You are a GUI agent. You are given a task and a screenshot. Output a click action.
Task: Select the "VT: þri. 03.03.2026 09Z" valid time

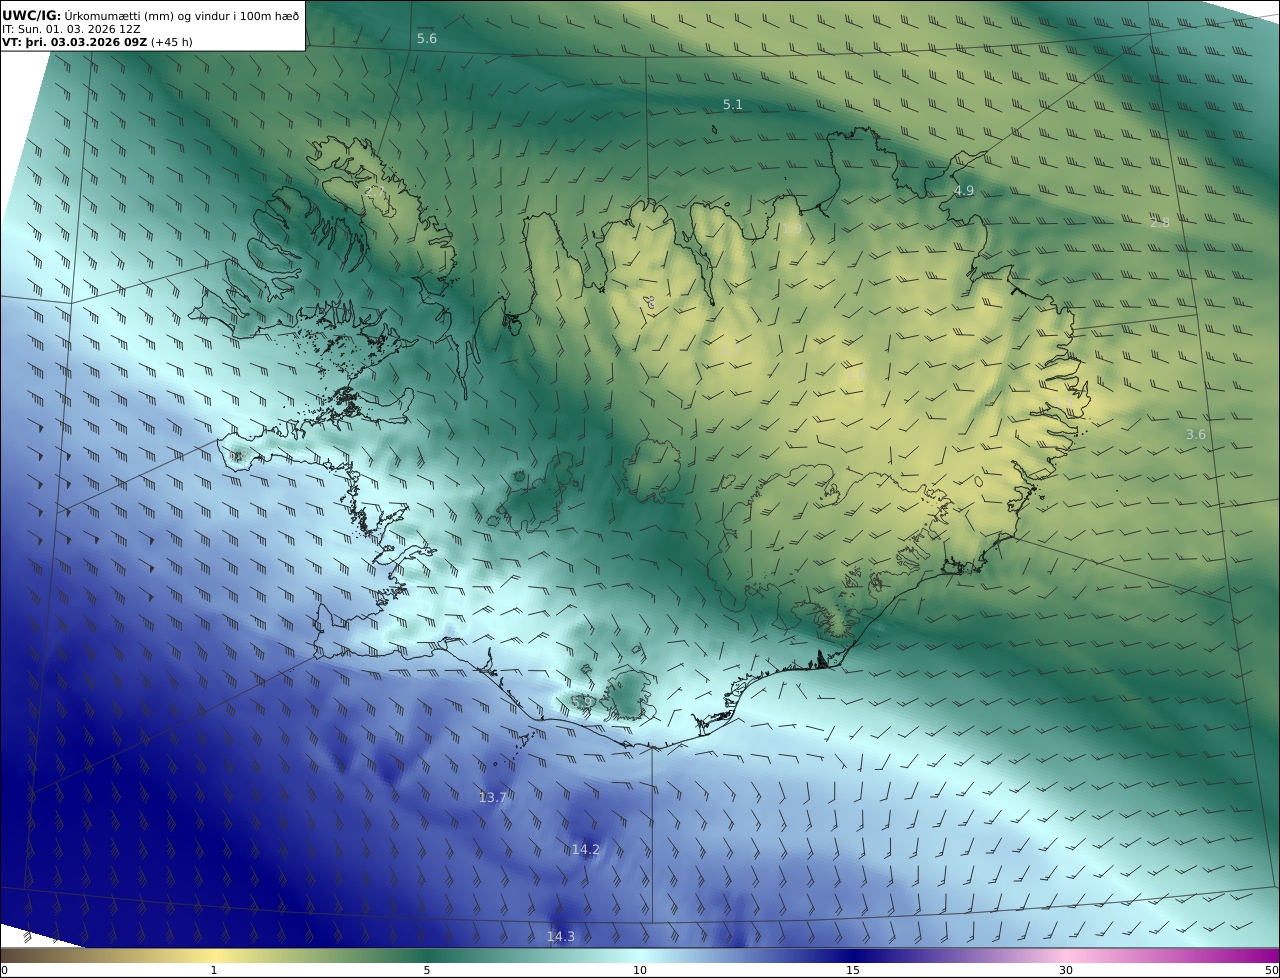pyautogui.click(x=76, y=42)
